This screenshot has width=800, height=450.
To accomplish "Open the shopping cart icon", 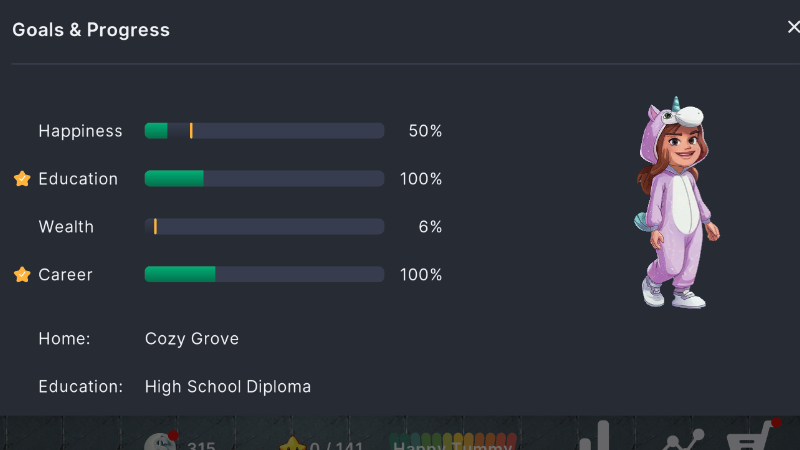I will [x=750, y=440].
